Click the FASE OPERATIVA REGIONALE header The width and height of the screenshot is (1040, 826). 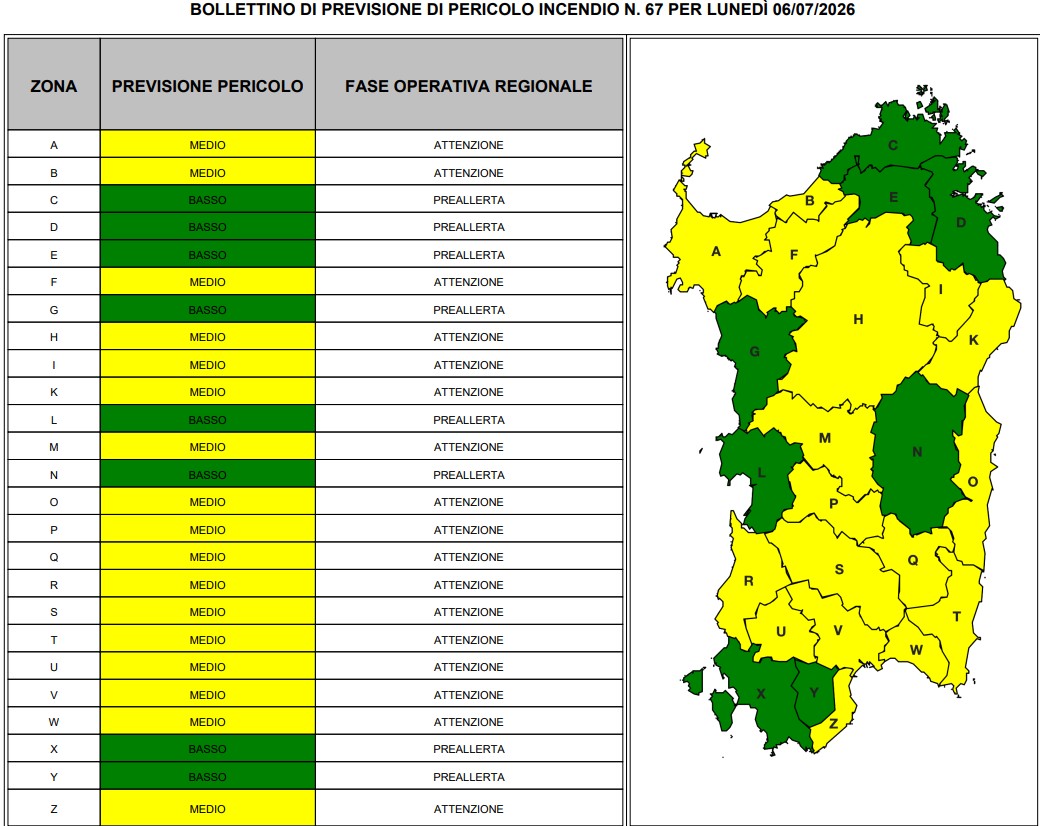pos(469,84)
